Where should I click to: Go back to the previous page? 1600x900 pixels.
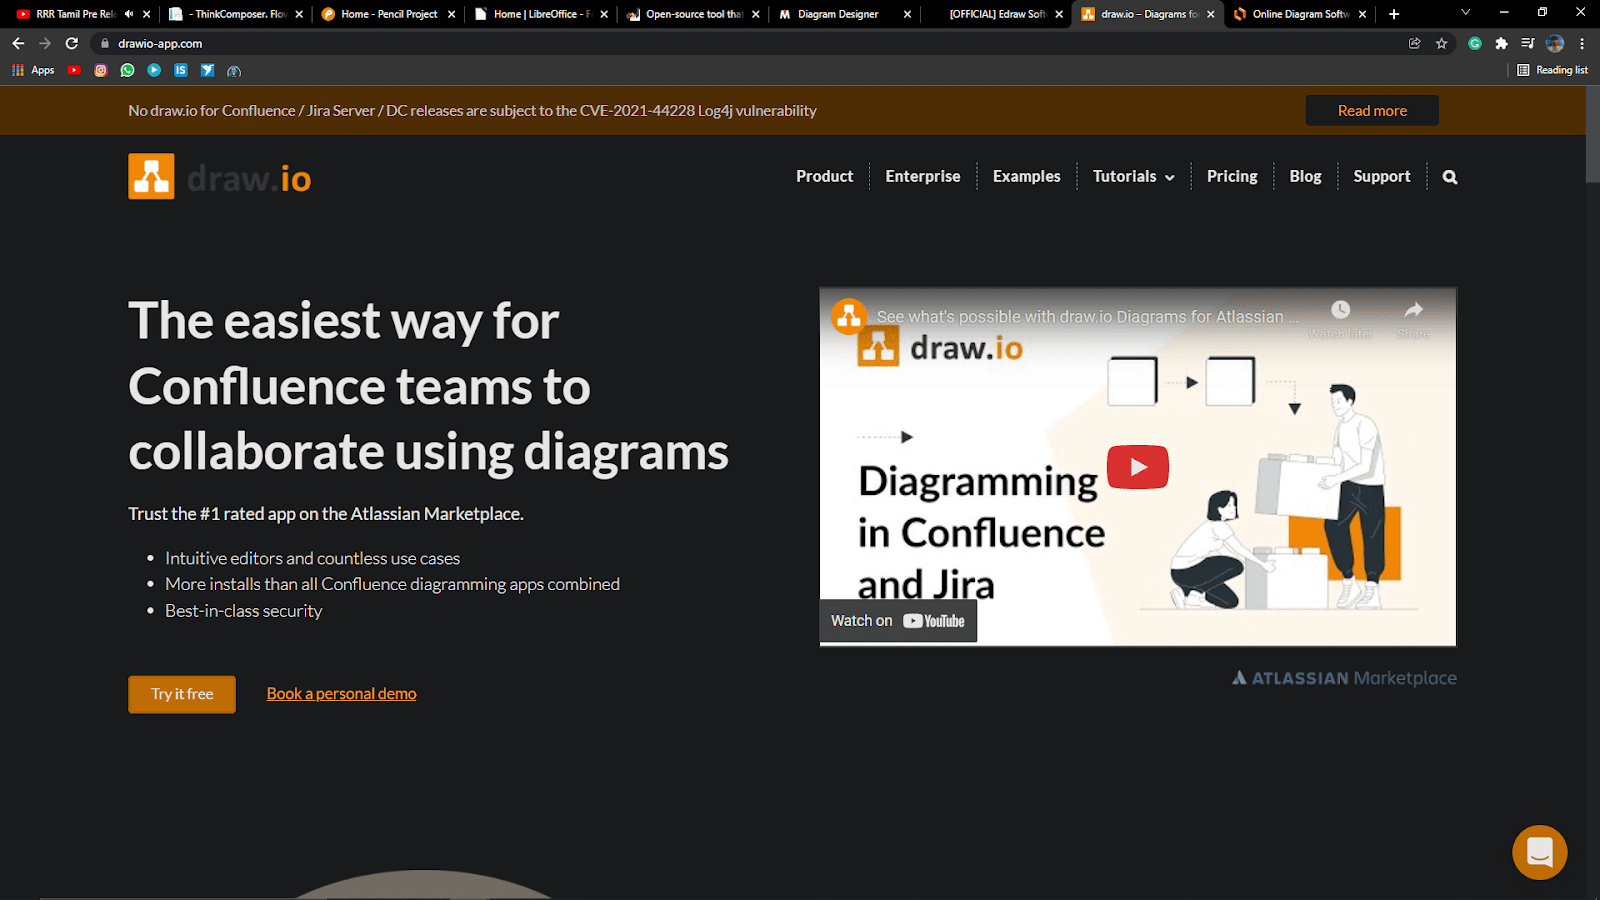coord(18,43)
